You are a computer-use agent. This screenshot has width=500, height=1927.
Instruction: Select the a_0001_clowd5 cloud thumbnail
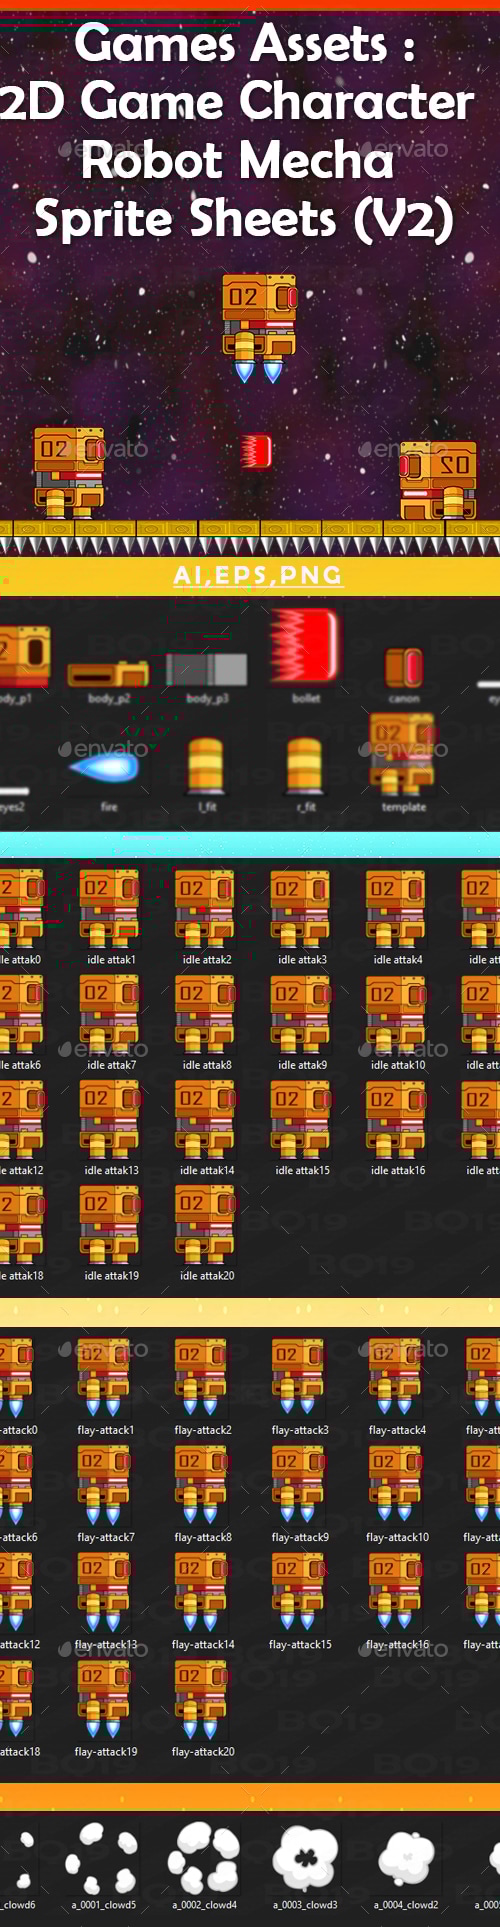pos(103,1857)
